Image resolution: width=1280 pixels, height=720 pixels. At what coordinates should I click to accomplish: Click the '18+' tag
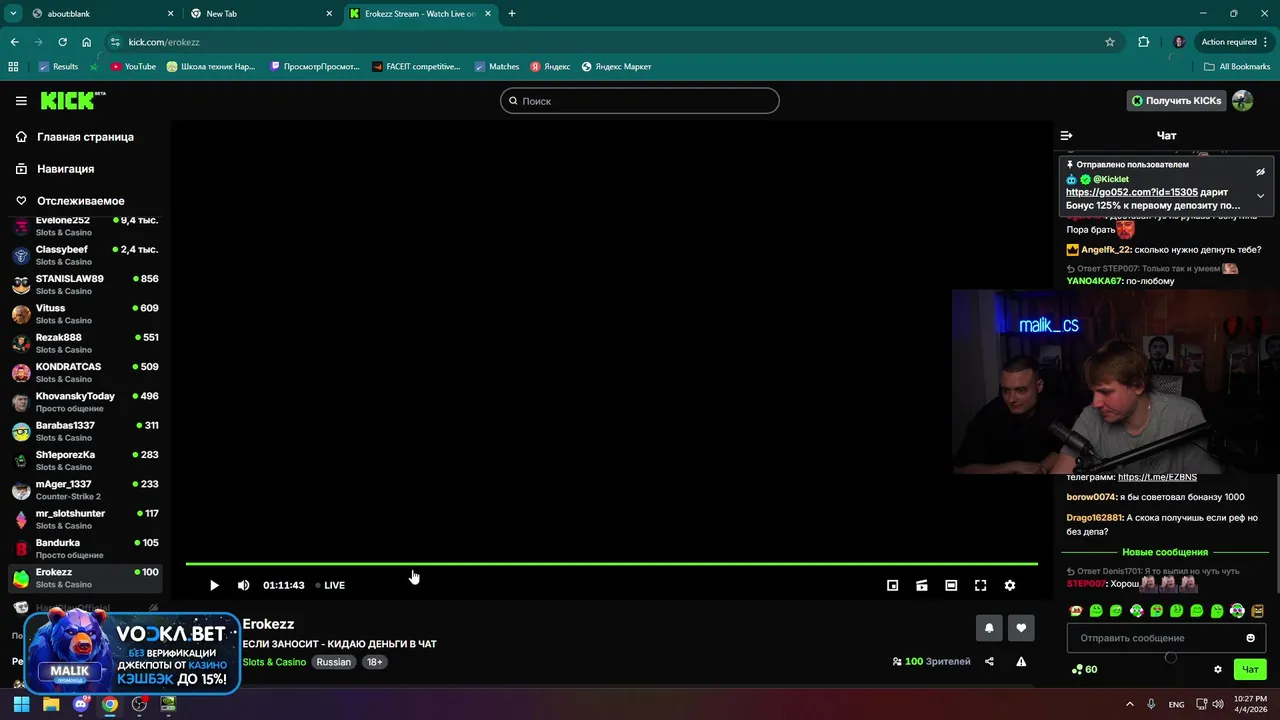click(374, 662)
